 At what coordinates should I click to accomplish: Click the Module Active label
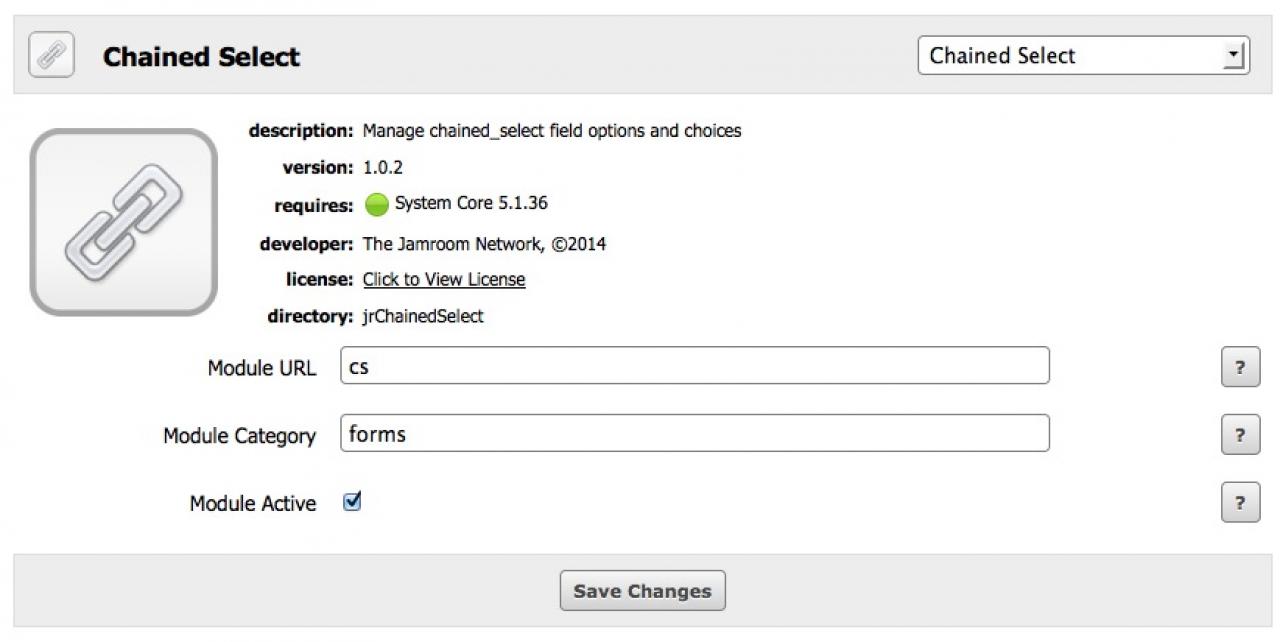pyautogui.click(x=253, y=504)
